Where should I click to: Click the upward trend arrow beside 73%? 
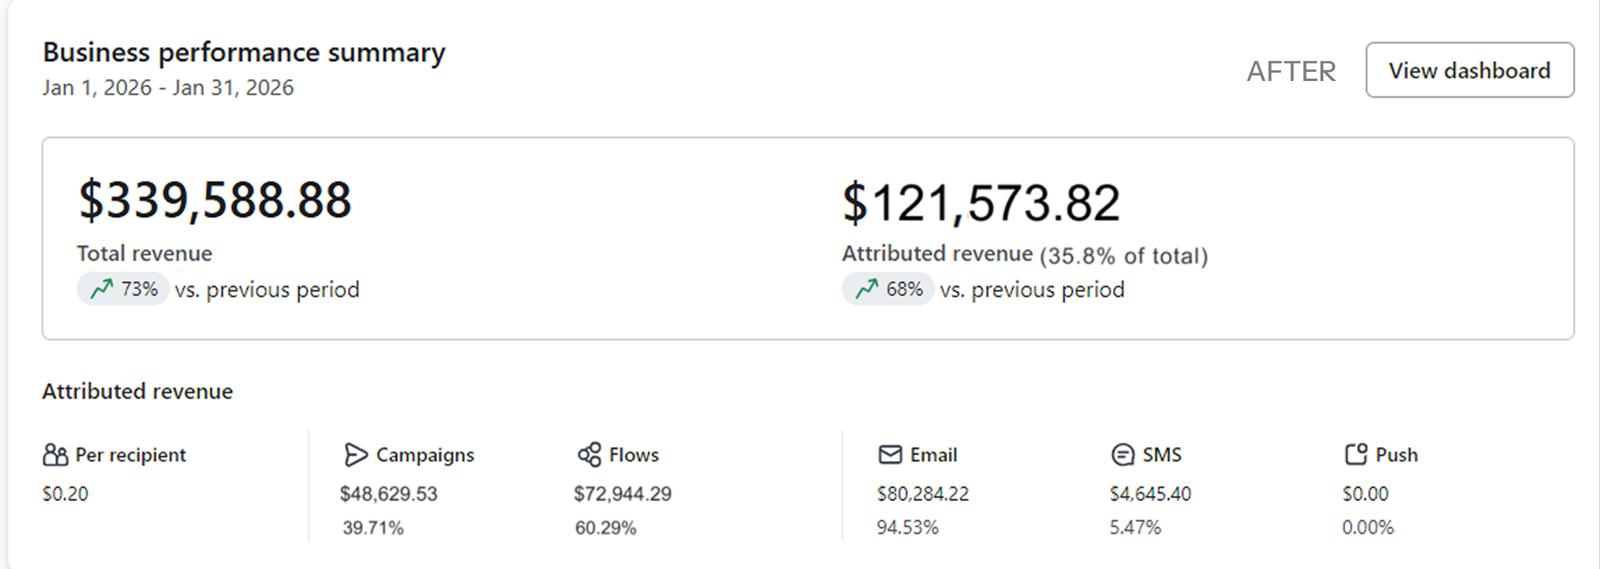coord(101,289)
